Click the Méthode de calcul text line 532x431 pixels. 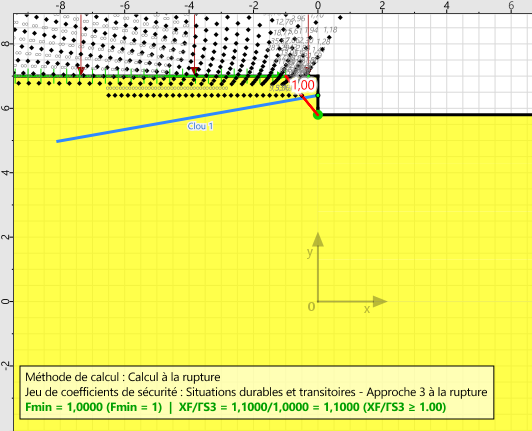123,377
